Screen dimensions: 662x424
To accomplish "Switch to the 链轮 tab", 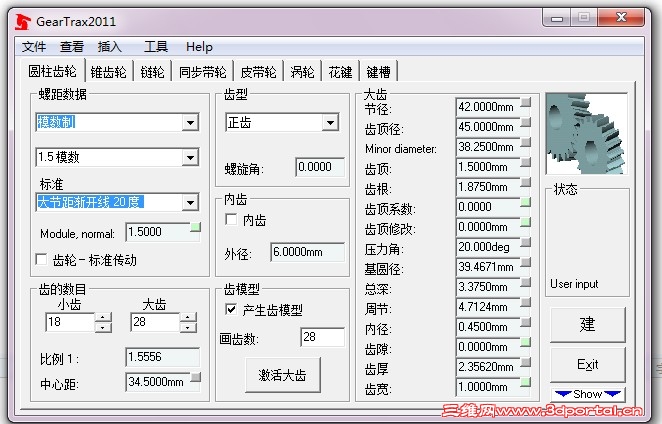I will (x=152, y=72).
